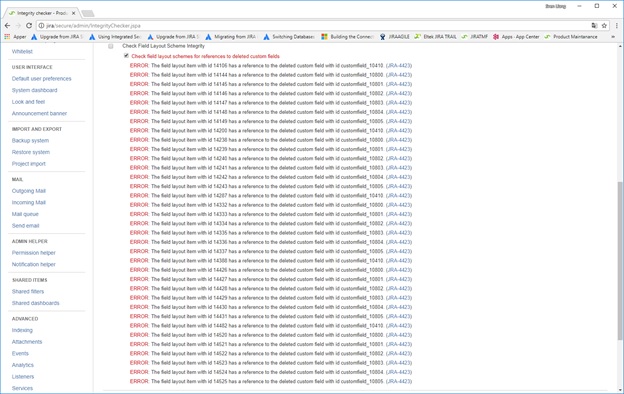This screenshot has height=394, width=624.
Task: Open Services page in sidebar
Action: tap(22, 388)
